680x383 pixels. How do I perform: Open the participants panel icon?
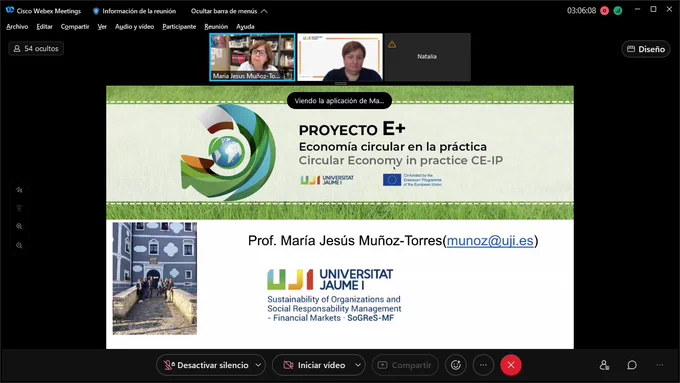[x=605, y=365]
